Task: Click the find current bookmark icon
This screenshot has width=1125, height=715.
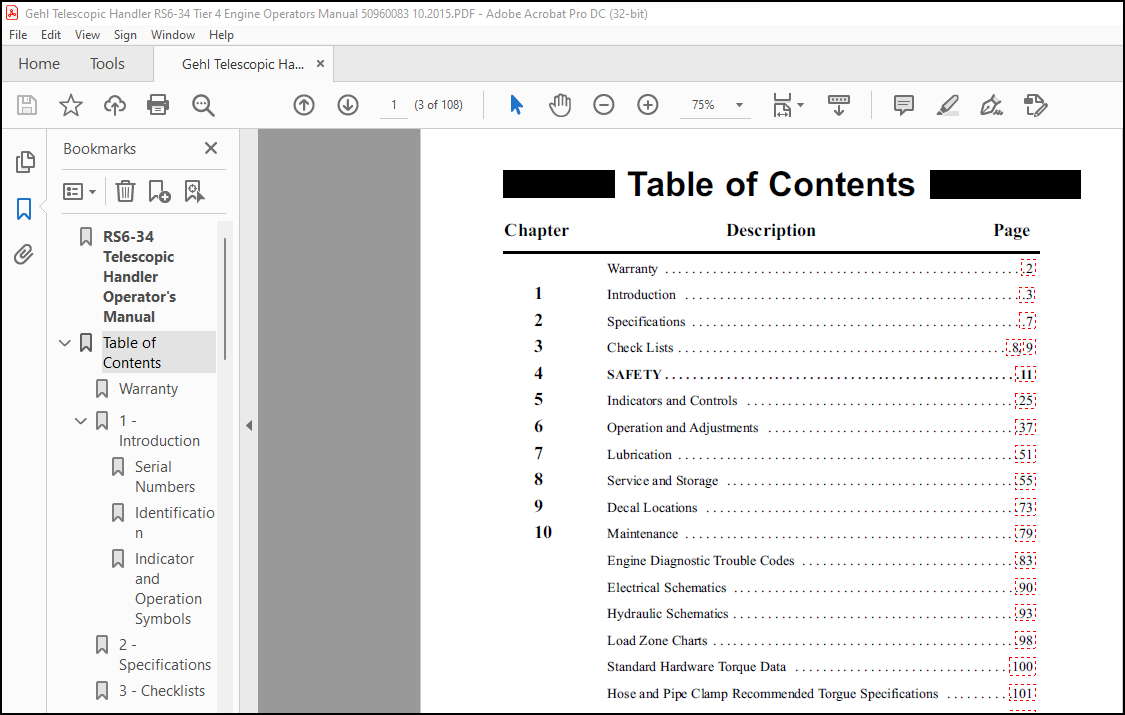Action: (x=194, y=191)
